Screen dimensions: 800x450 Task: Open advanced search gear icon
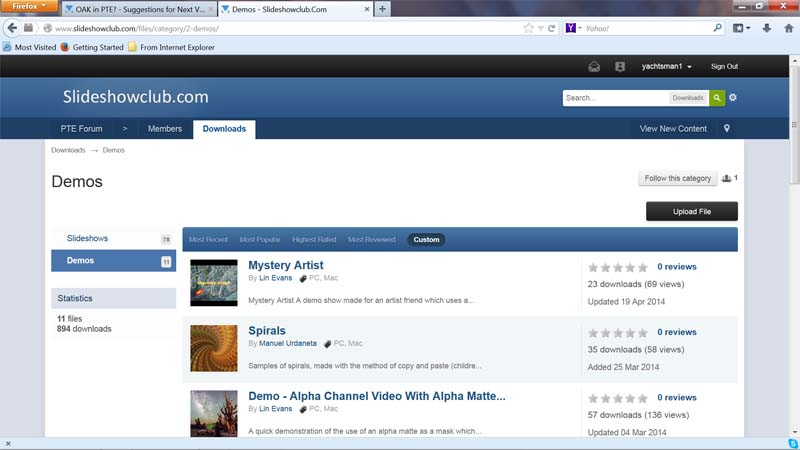733,97
